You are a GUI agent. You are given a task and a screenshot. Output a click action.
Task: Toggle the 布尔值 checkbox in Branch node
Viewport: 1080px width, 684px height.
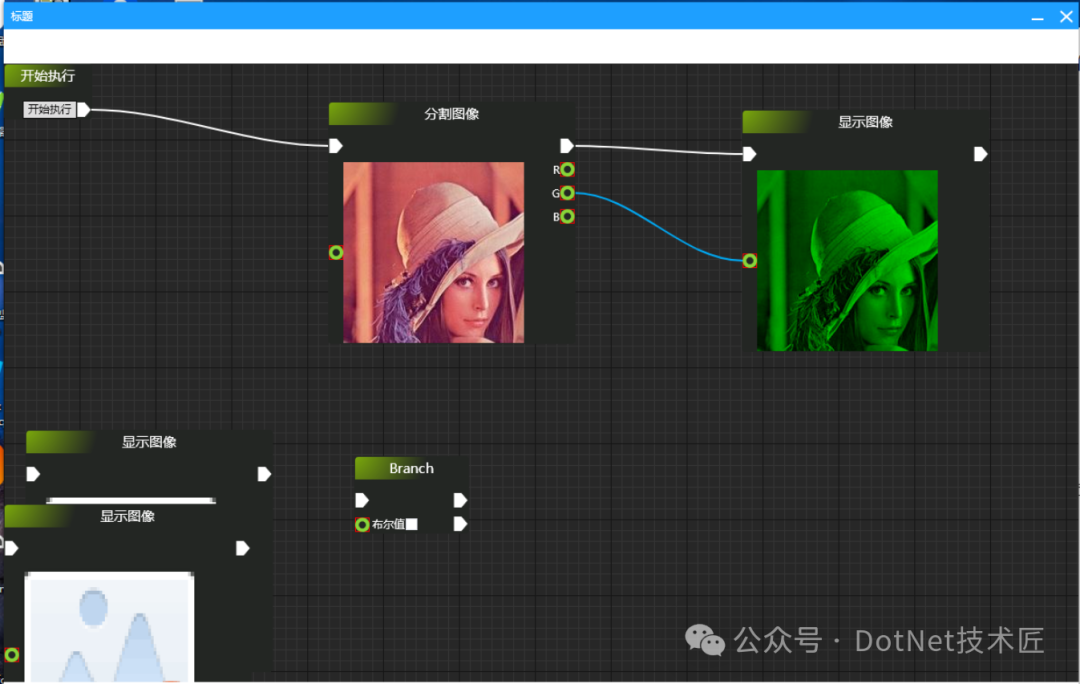click(x=411, y=524)
